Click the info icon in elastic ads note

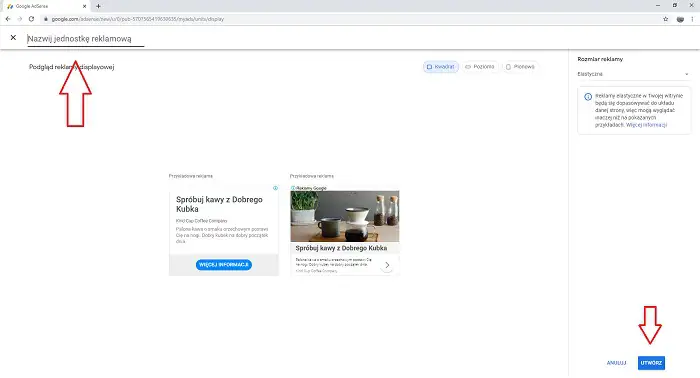point(588,96)
